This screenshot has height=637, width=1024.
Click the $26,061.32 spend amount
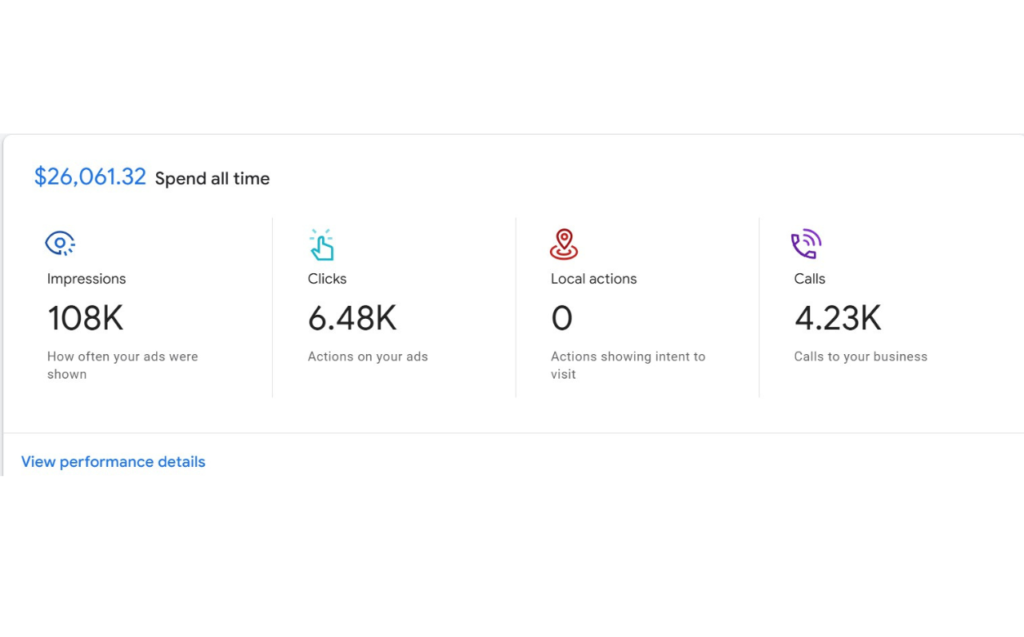coord(90,178)
